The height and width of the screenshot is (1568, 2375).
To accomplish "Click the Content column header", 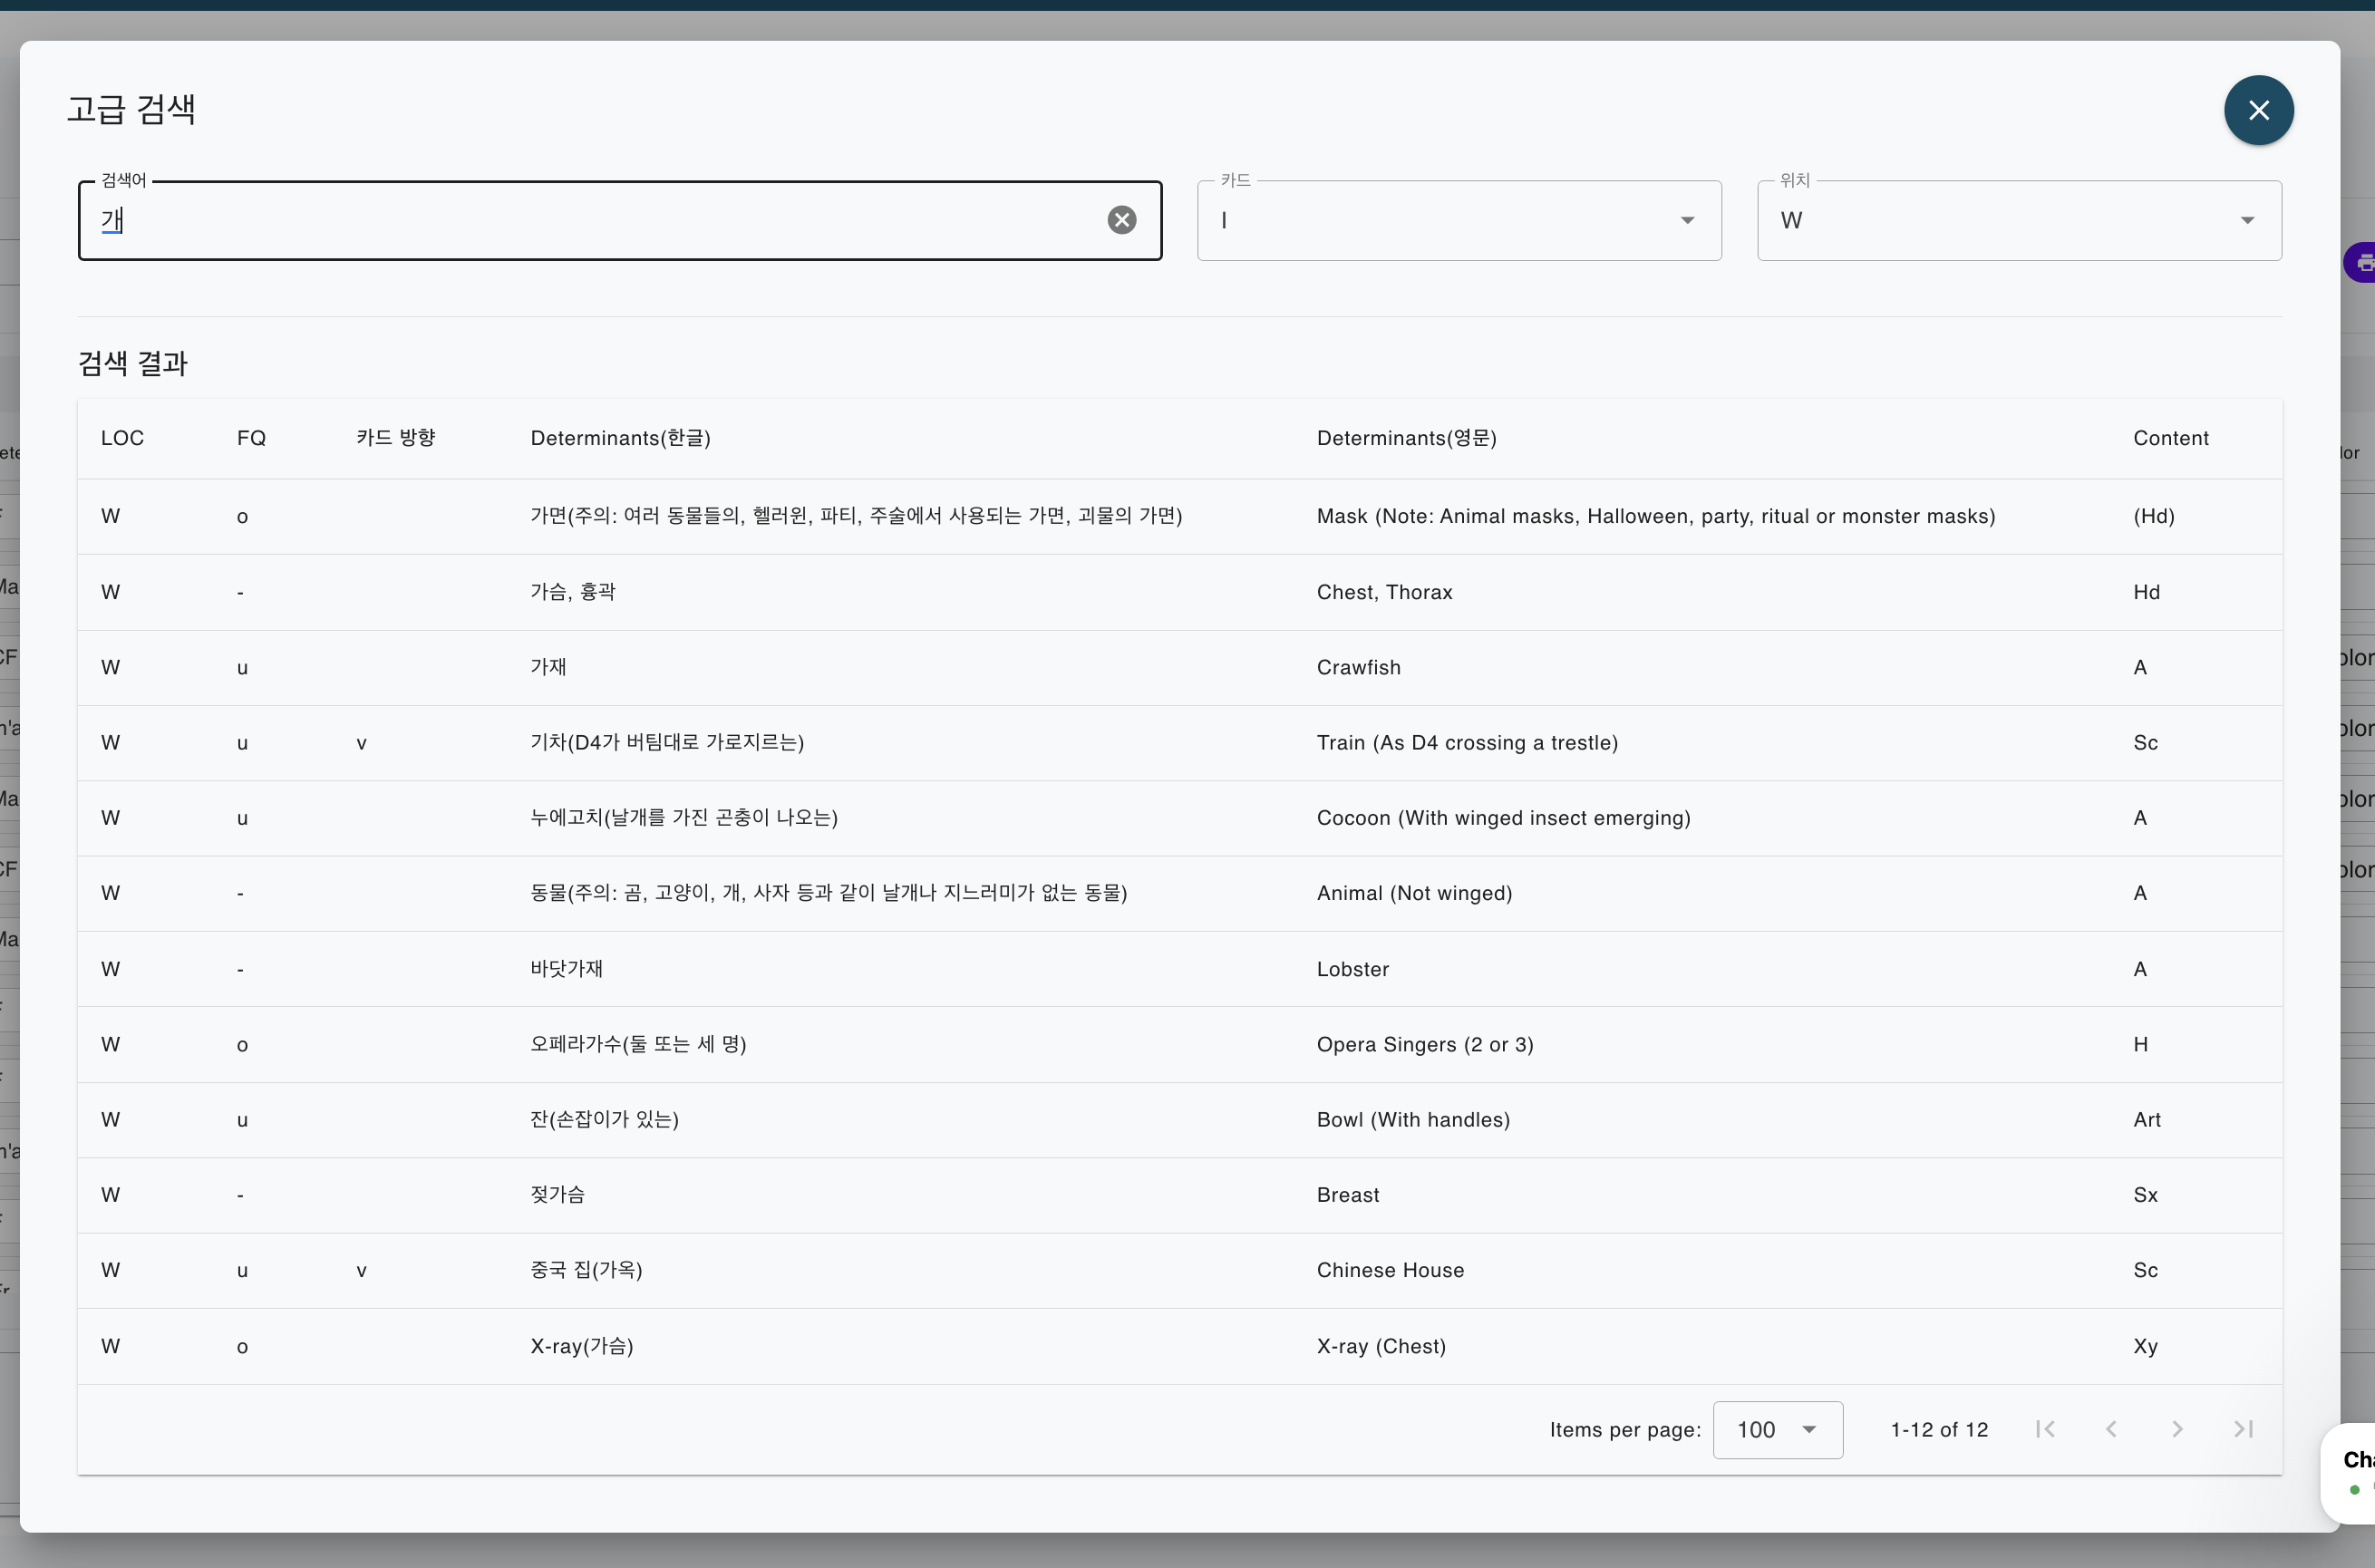I will 2170,438.
